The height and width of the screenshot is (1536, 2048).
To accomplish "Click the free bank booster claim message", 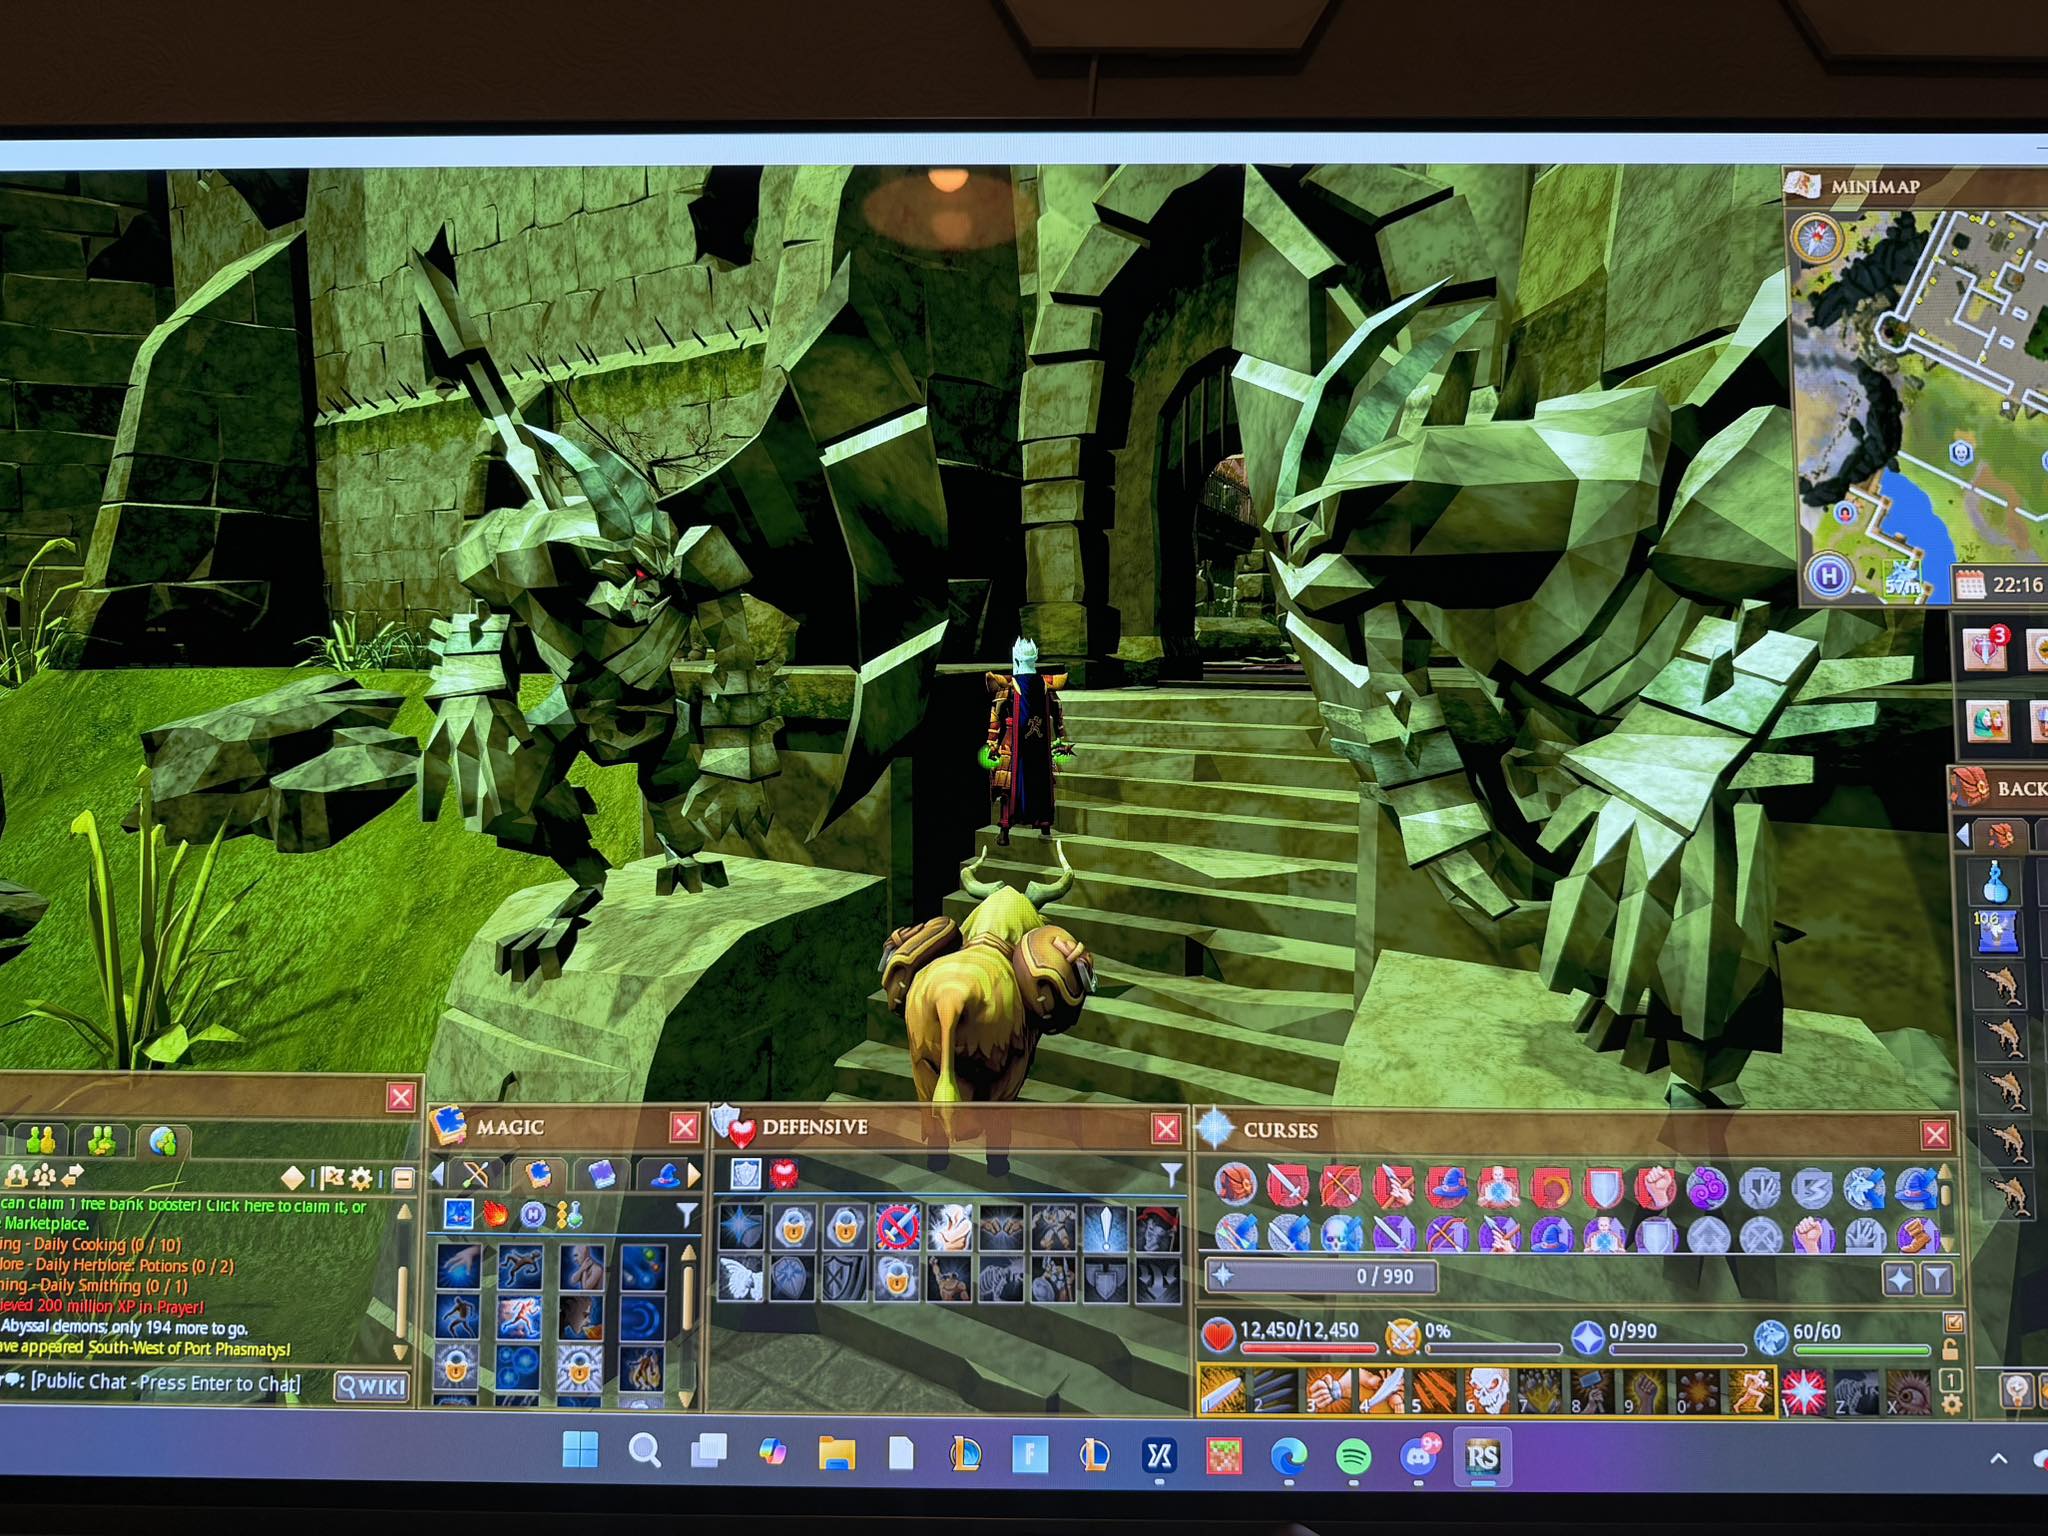I will coord(185,1214).
